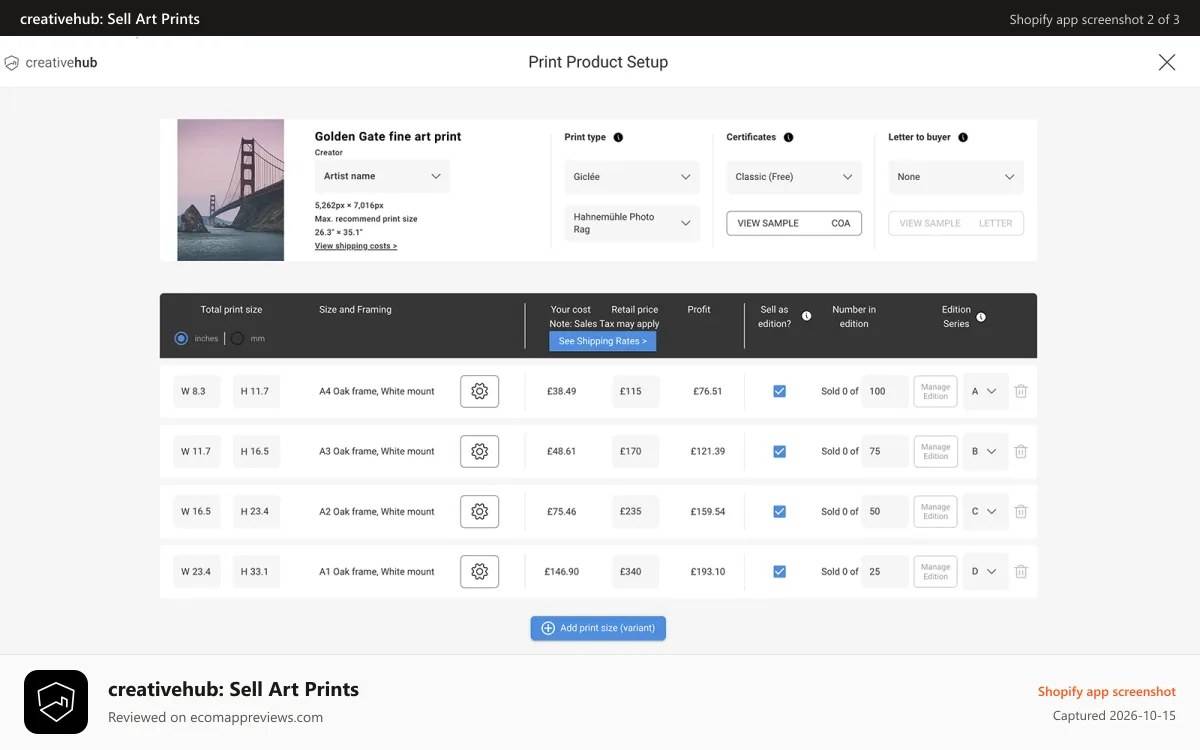Show info tooltip for Sell as edition
This screenshot has width=1200, height=750.
click(x=806, y=316)
